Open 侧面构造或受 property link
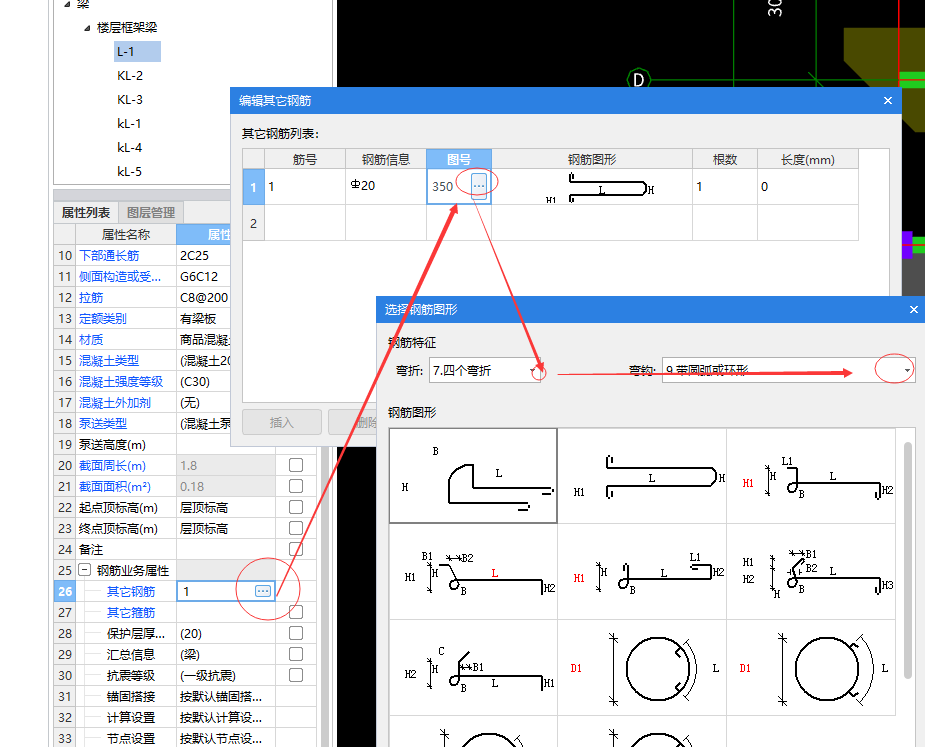Screen dimensions: 925x747 pyautogui.click(x=120, y=277)
